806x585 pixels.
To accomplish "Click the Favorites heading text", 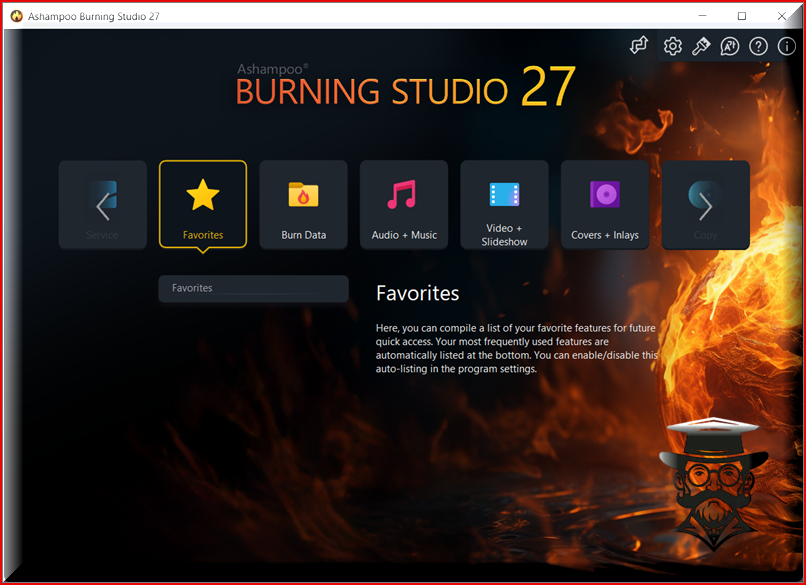I will click(417, 293).
